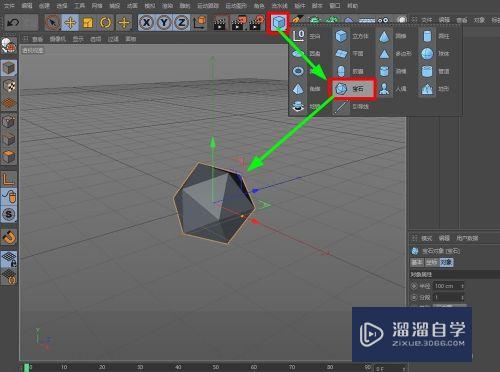
Task: Click the Make Editable icon in left palette
Action: click(x=8, y=45)
